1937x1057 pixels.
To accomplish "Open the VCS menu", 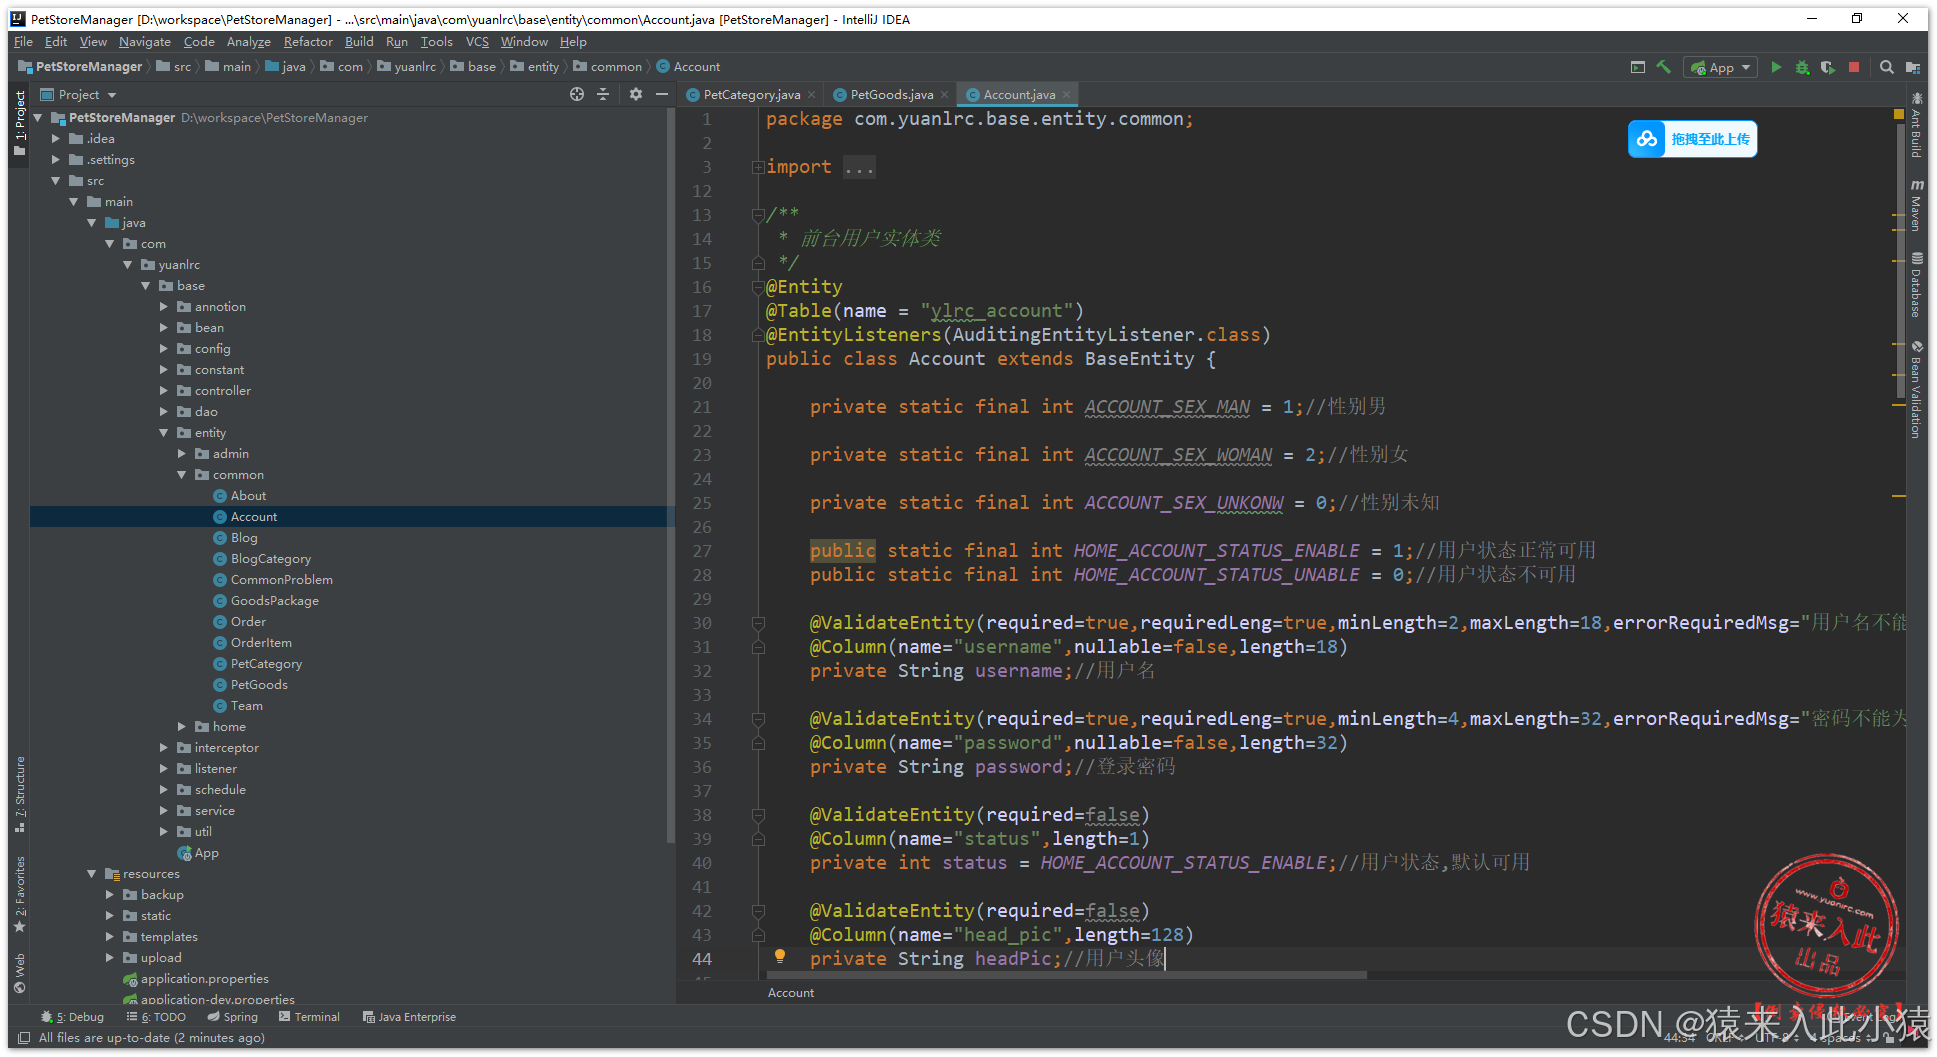I will tap(477, 42).
